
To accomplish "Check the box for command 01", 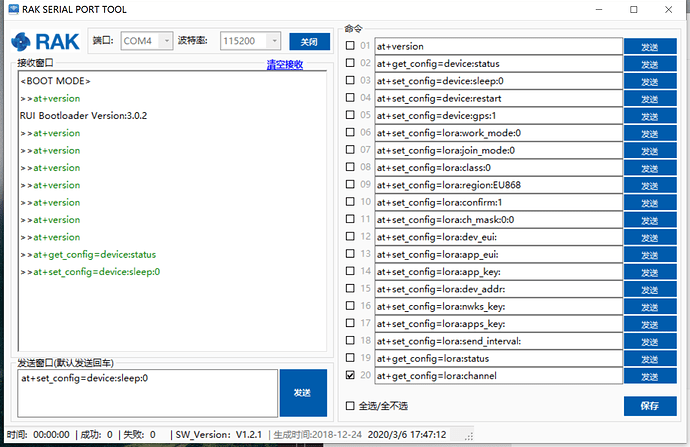I will point(349,46).
